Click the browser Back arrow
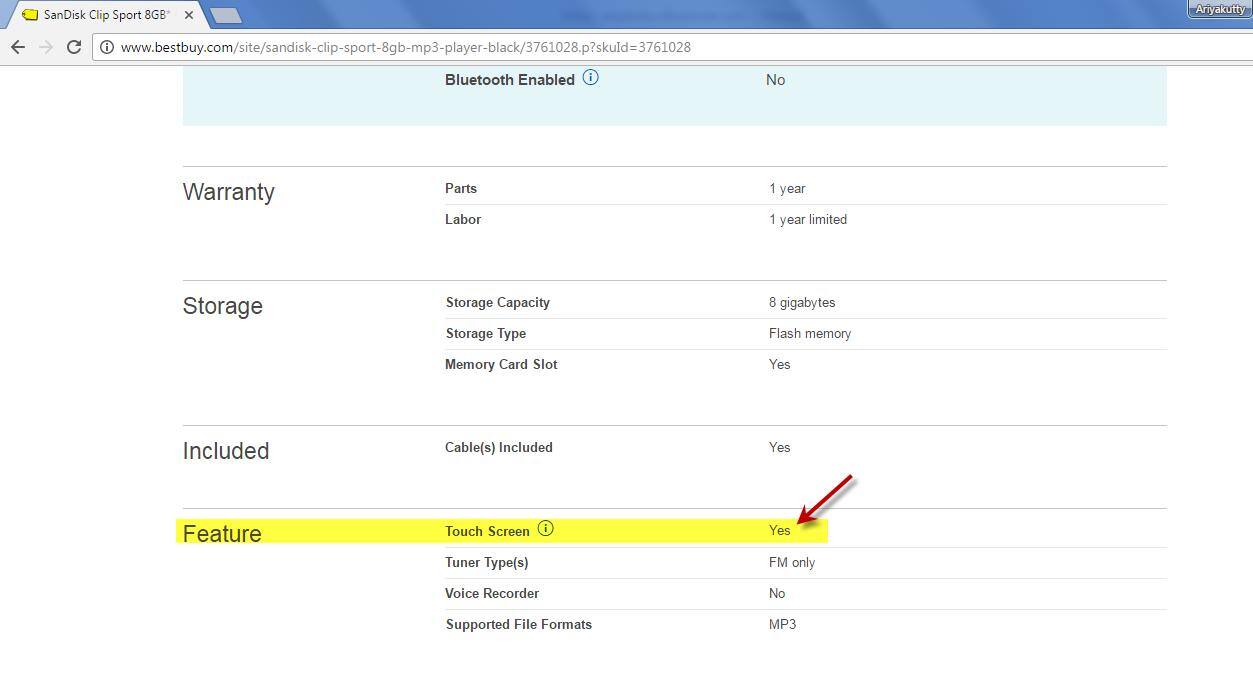 pyautogui.click(x=18, y=47)
